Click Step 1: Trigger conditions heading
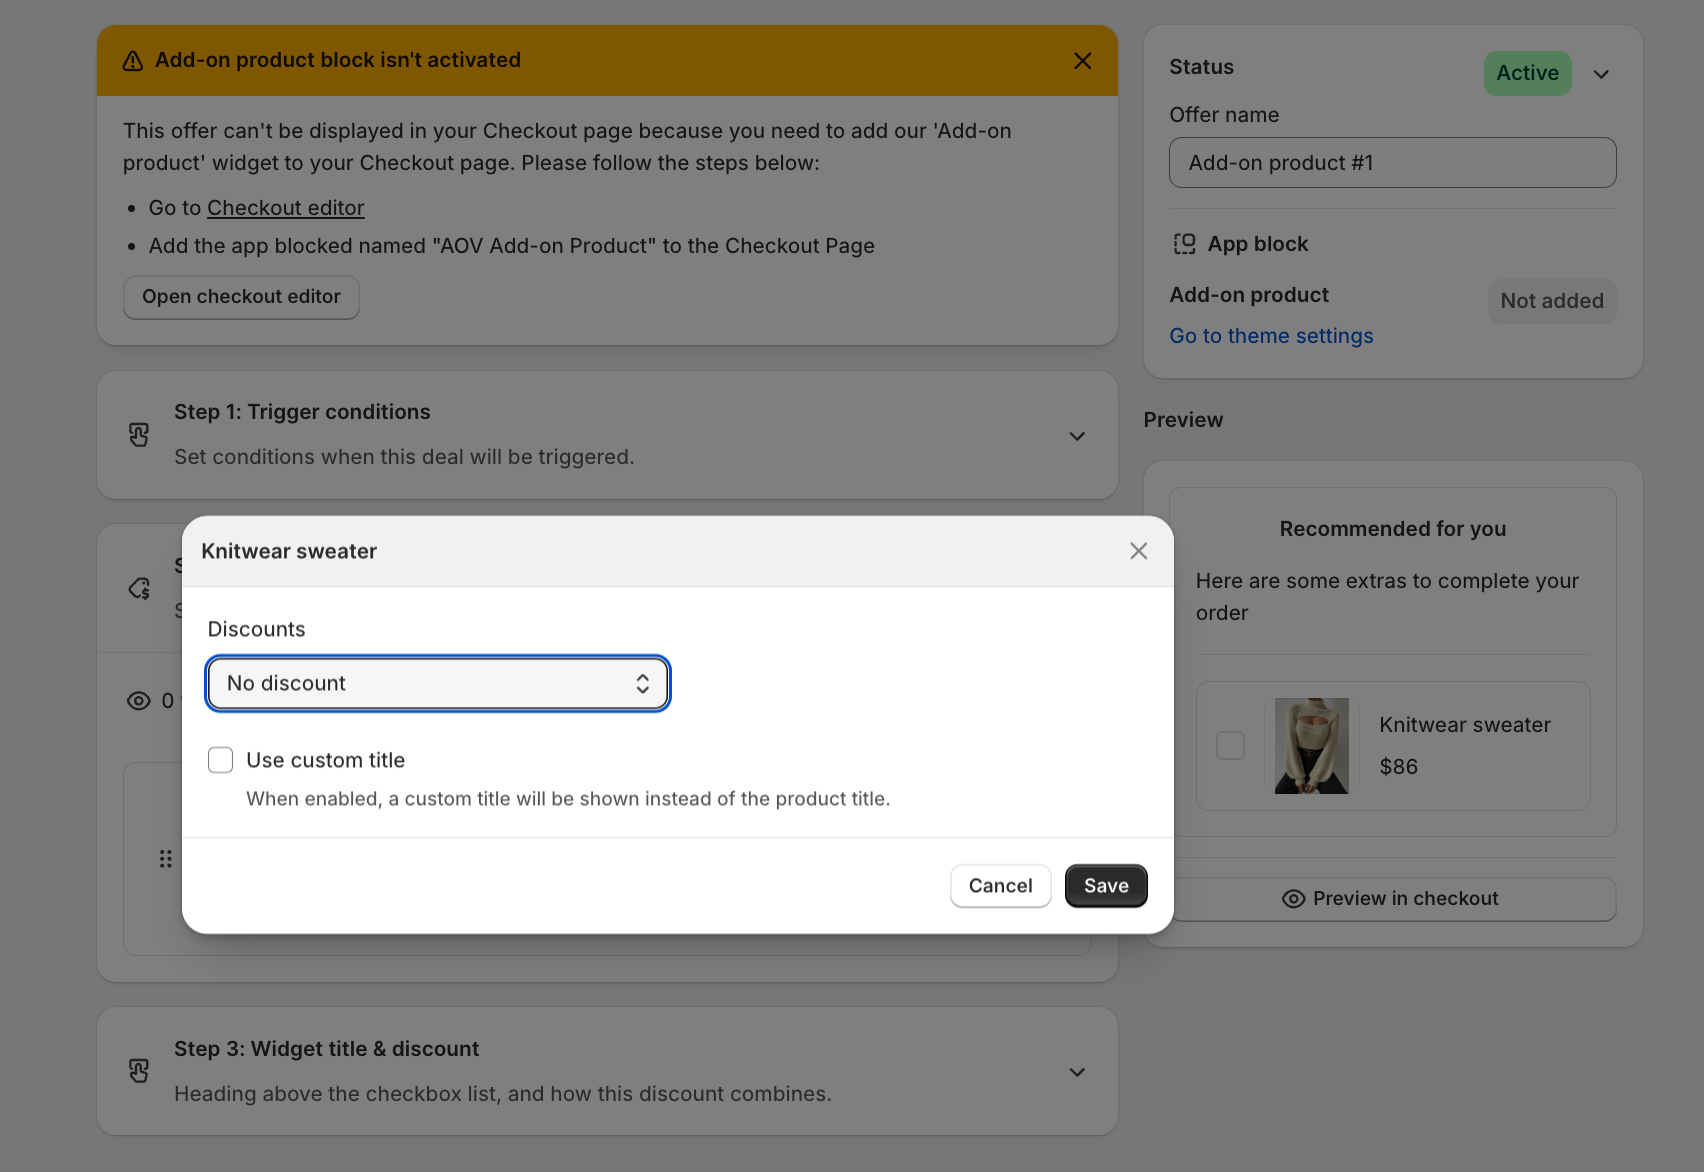1704x1172 pixels. pyautogui.click(x=302, y=412)
